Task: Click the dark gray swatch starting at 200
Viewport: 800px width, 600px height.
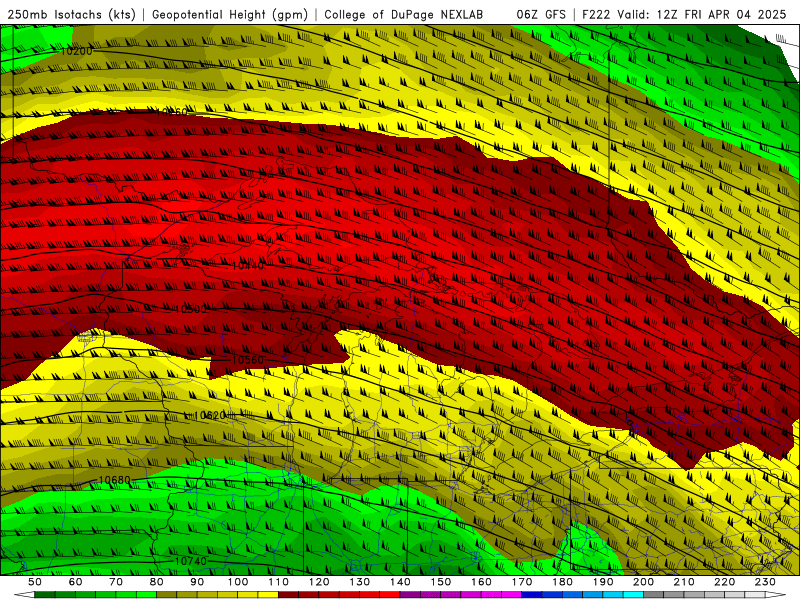Action: pos(653,595)
